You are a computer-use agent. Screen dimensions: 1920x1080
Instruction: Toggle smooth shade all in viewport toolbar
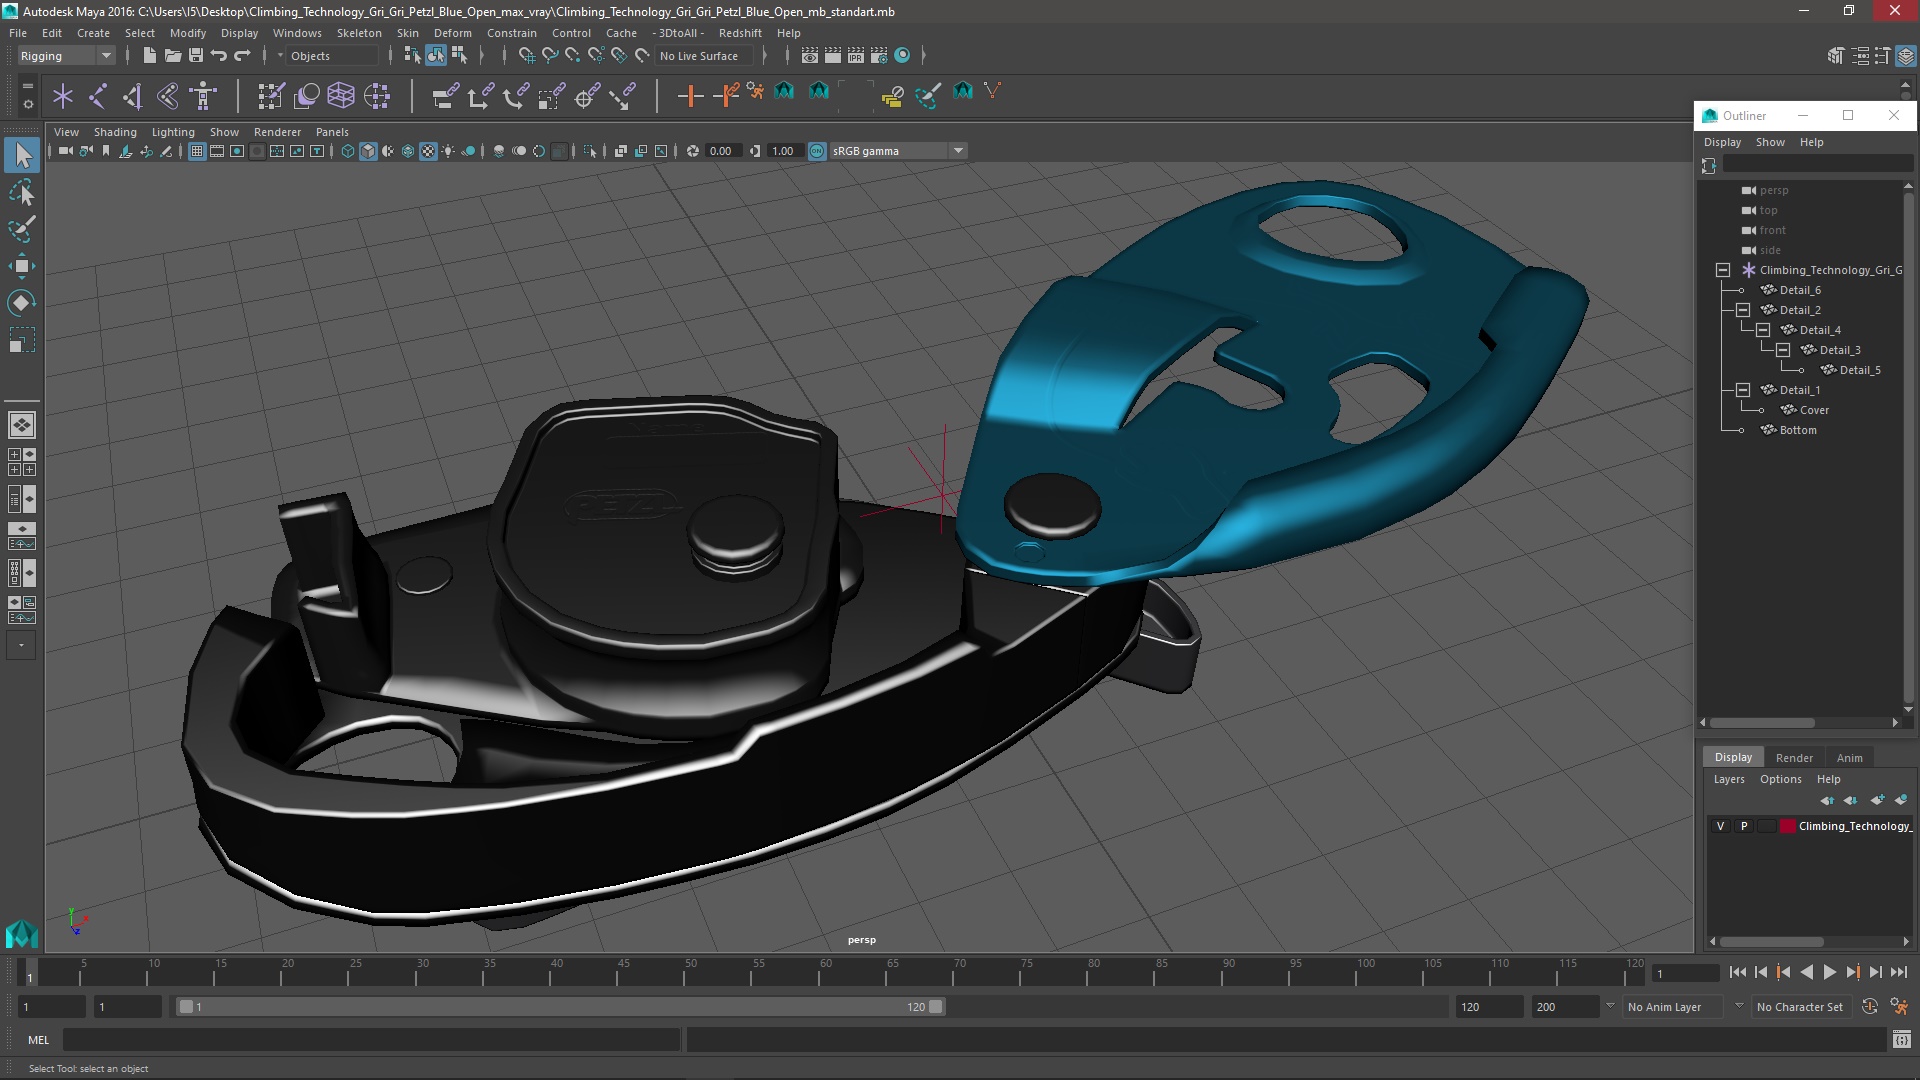click(x=368, y=151)
